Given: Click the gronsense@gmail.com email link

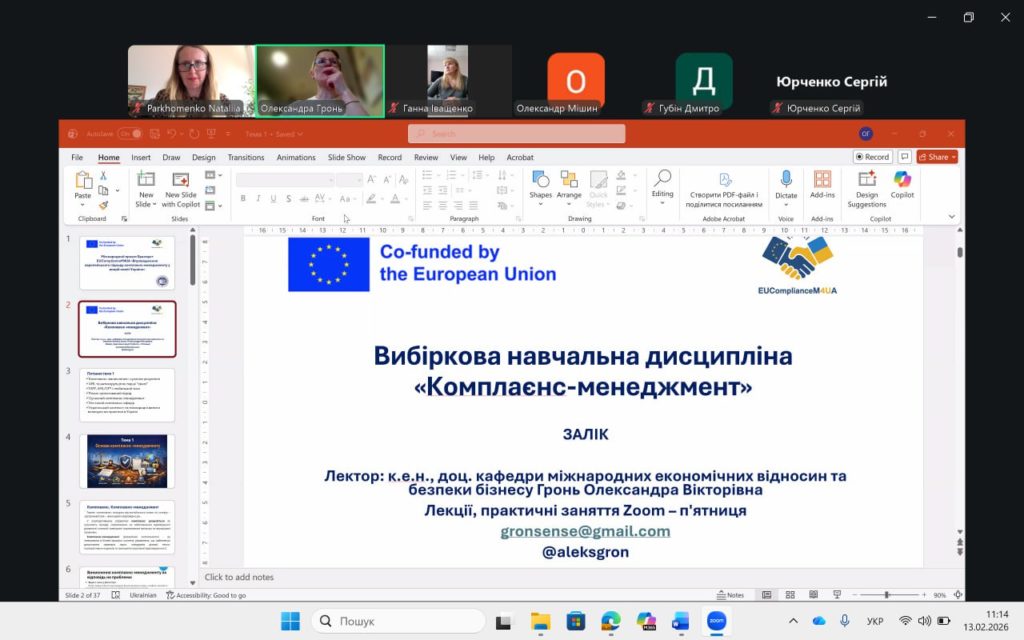Looking at the screenshot, I should pos(585,531).
